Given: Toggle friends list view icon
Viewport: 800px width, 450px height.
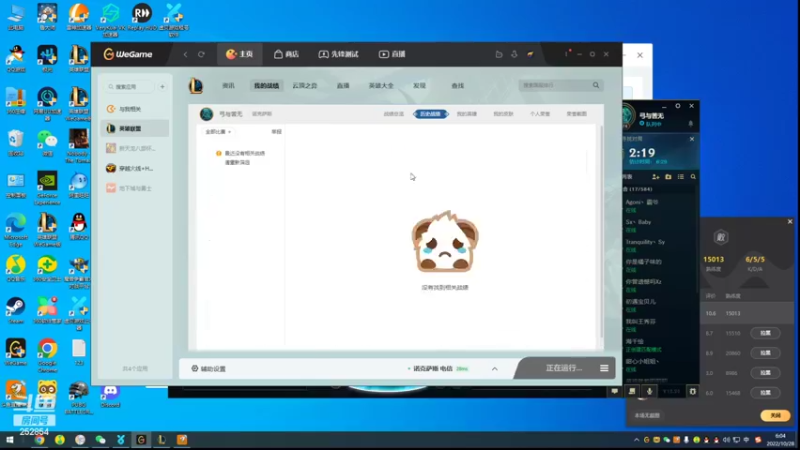Looking at the screenshot, I should click(x=681, y=177).
